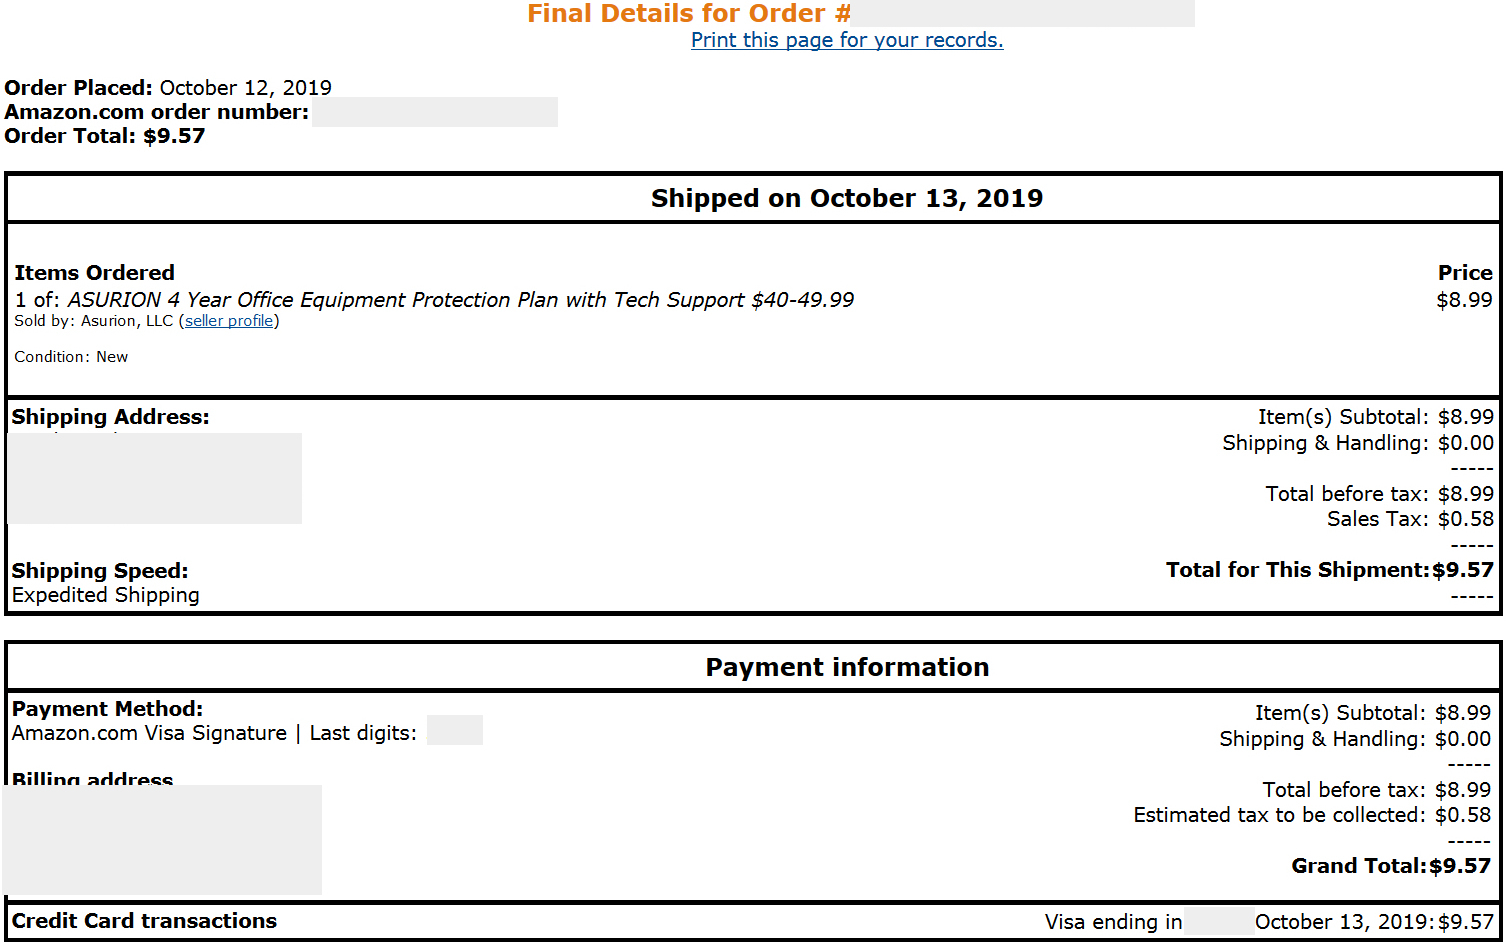Click the Sales Tax $0.58 amount
1506x947 pixels.
[1466, 519]
